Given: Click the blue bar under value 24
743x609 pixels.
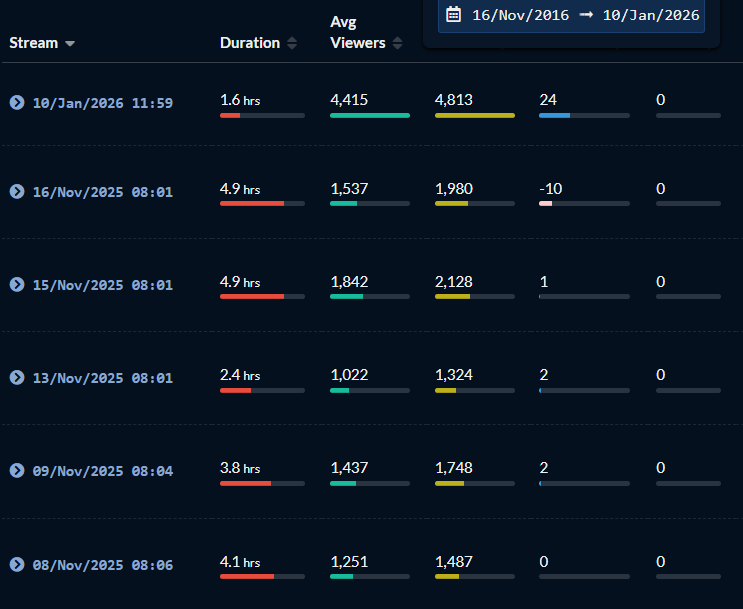Looking at the screenshot, I should [x=554, y=116].
